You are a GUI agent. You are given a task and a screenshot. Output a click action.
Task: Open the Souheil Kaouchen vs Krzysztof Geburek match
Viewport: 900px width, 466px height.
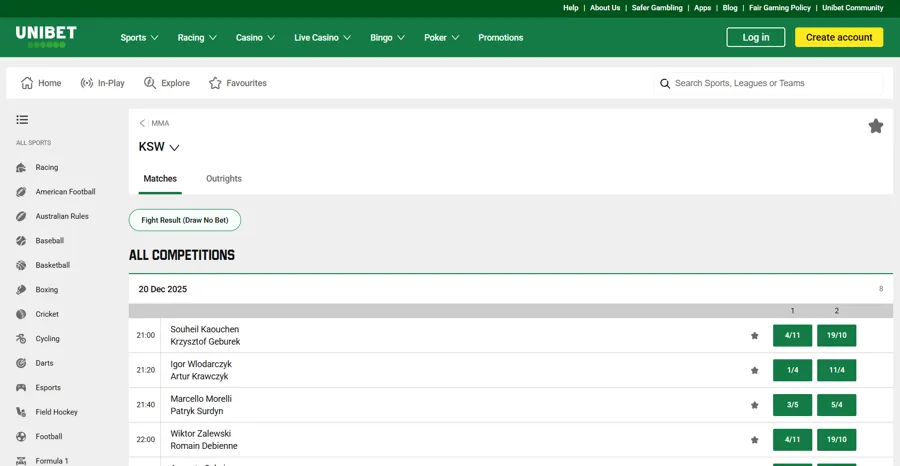pyautogui.click(x=205, y=336)
